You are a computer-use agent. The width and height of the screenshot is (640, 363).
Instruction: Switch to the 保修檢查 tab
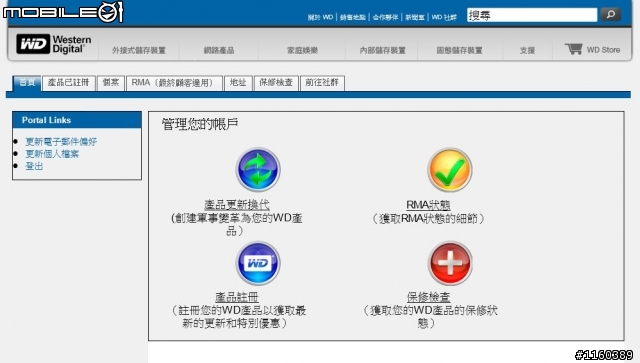[x=276, y=83]
